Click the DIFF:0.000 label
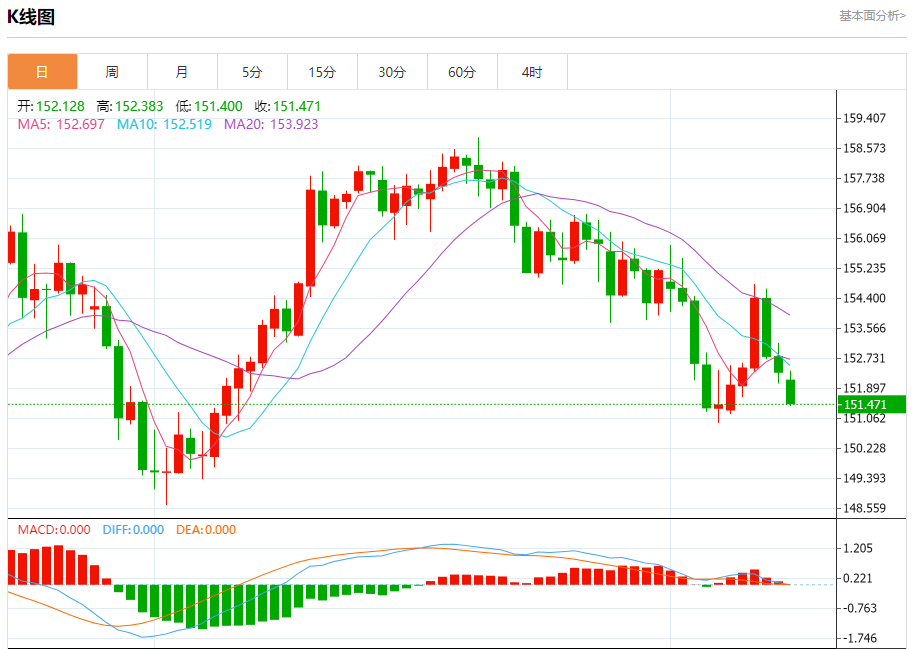The width and height of the screenshot is (912, 649). pos(133,530)
